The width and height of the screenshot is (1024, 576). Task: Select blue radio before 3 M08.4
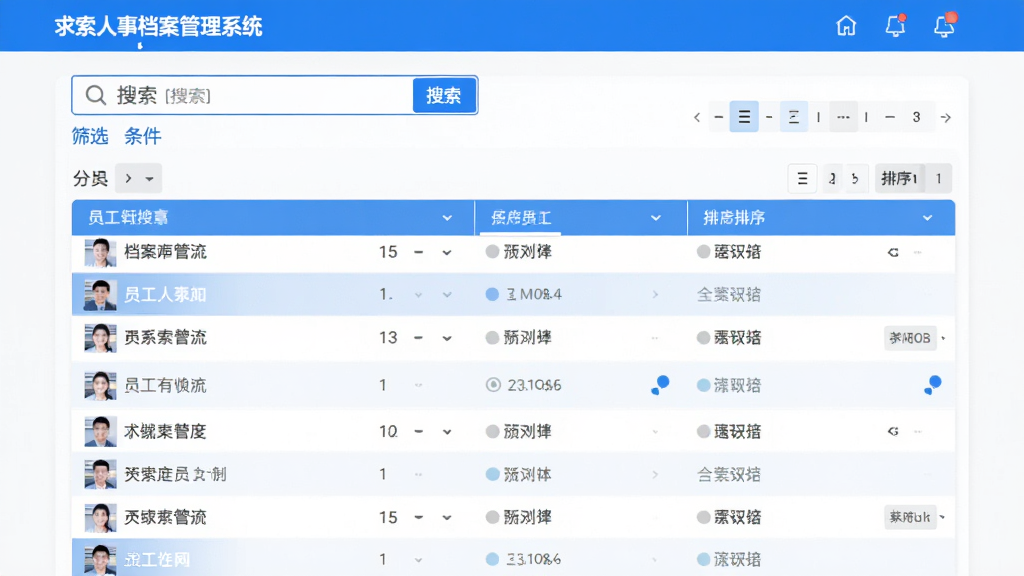point(492,295)
